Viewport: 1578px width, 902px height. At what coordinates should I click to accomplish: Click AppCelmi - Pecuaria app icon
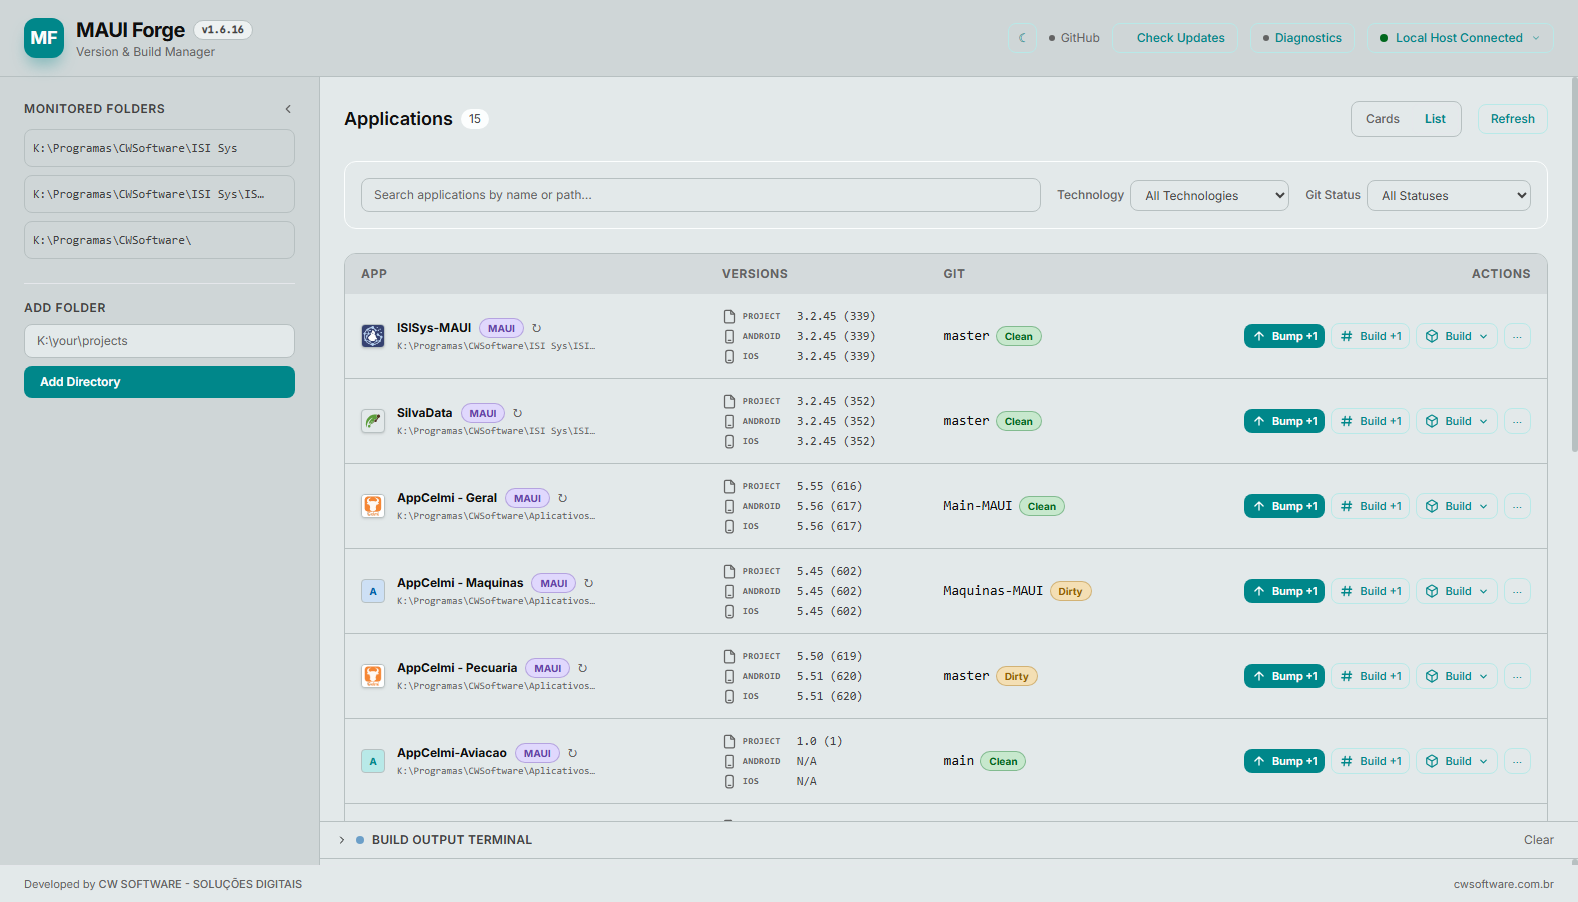373,676
